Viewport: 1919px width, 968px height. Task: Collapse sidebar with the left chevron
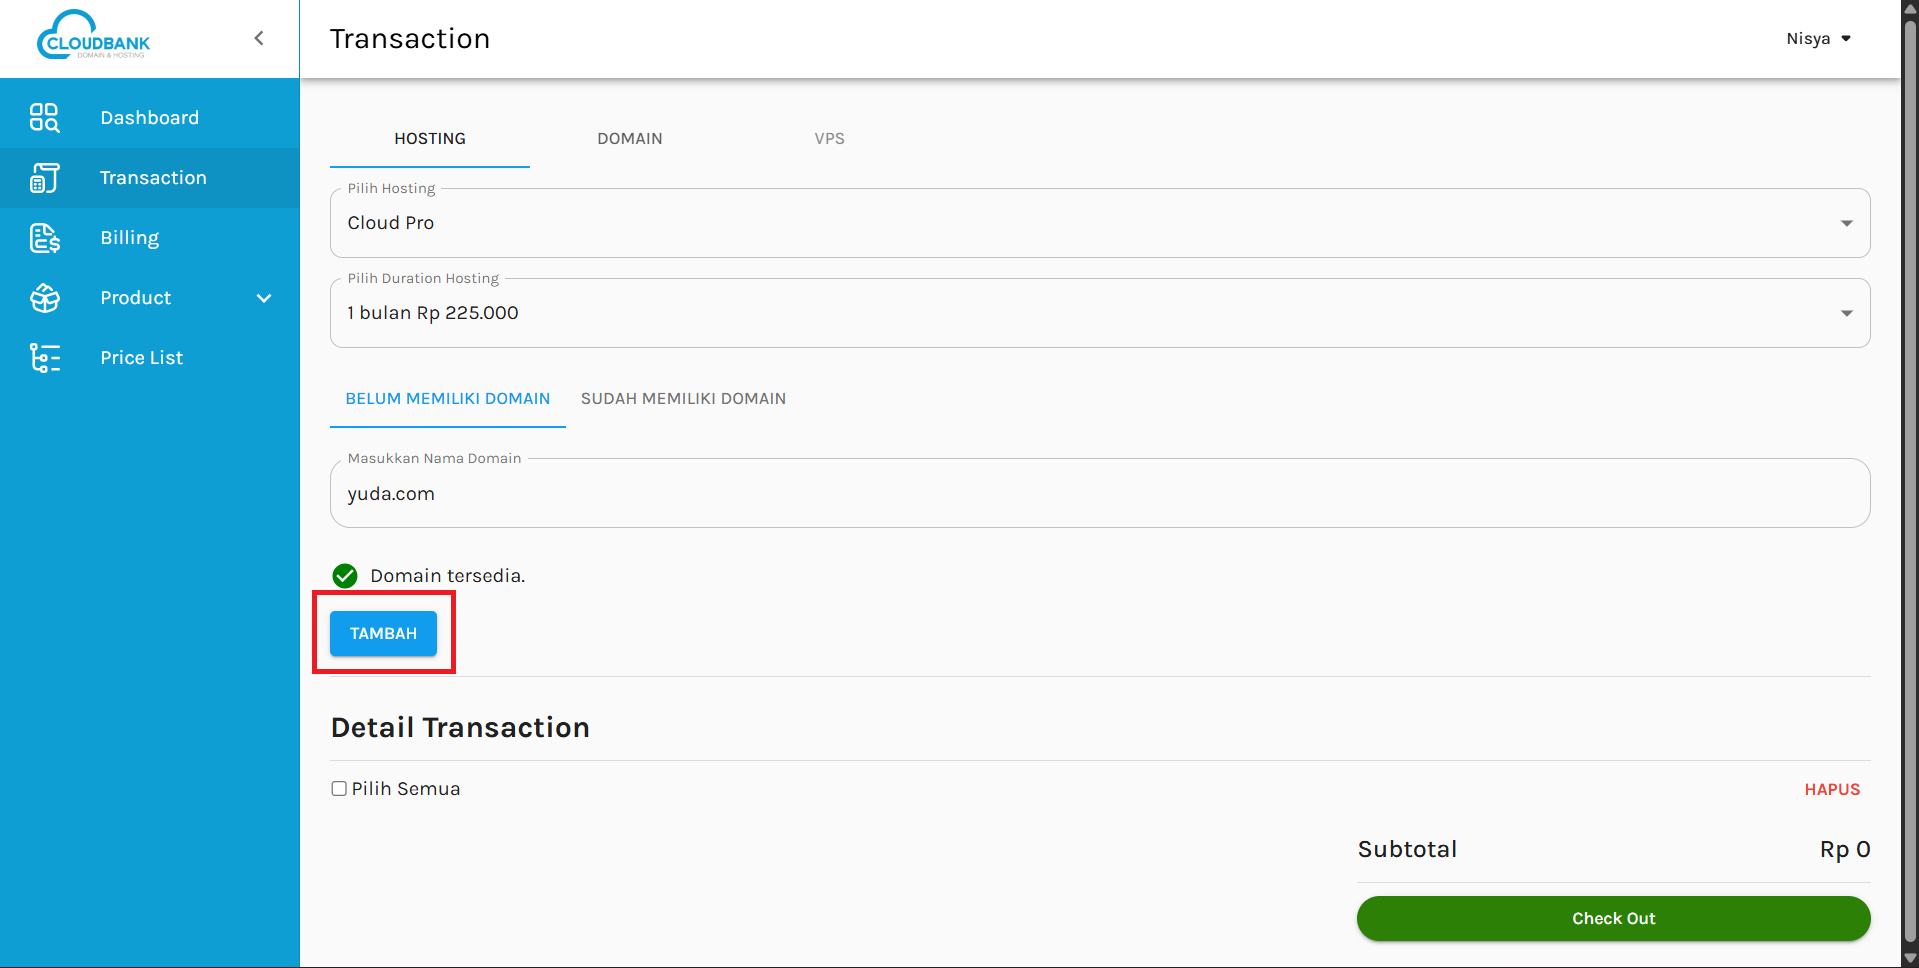(259, 38)
